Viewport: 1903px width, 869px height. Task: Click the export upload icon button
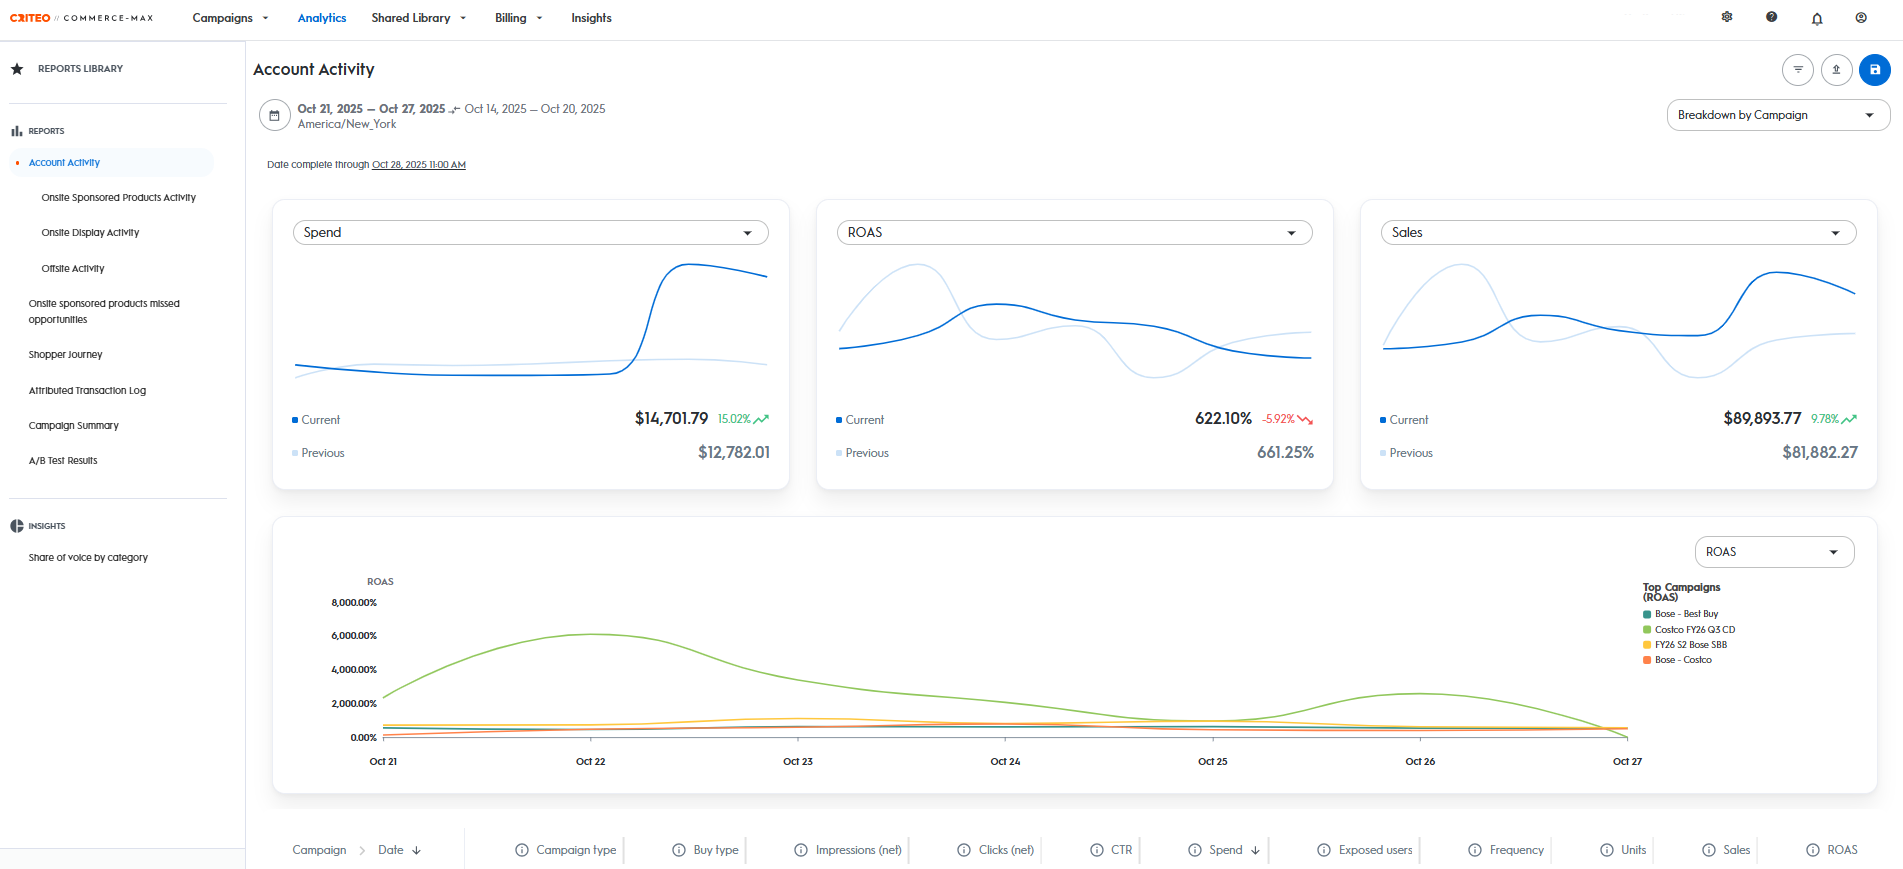(1836, 70)
